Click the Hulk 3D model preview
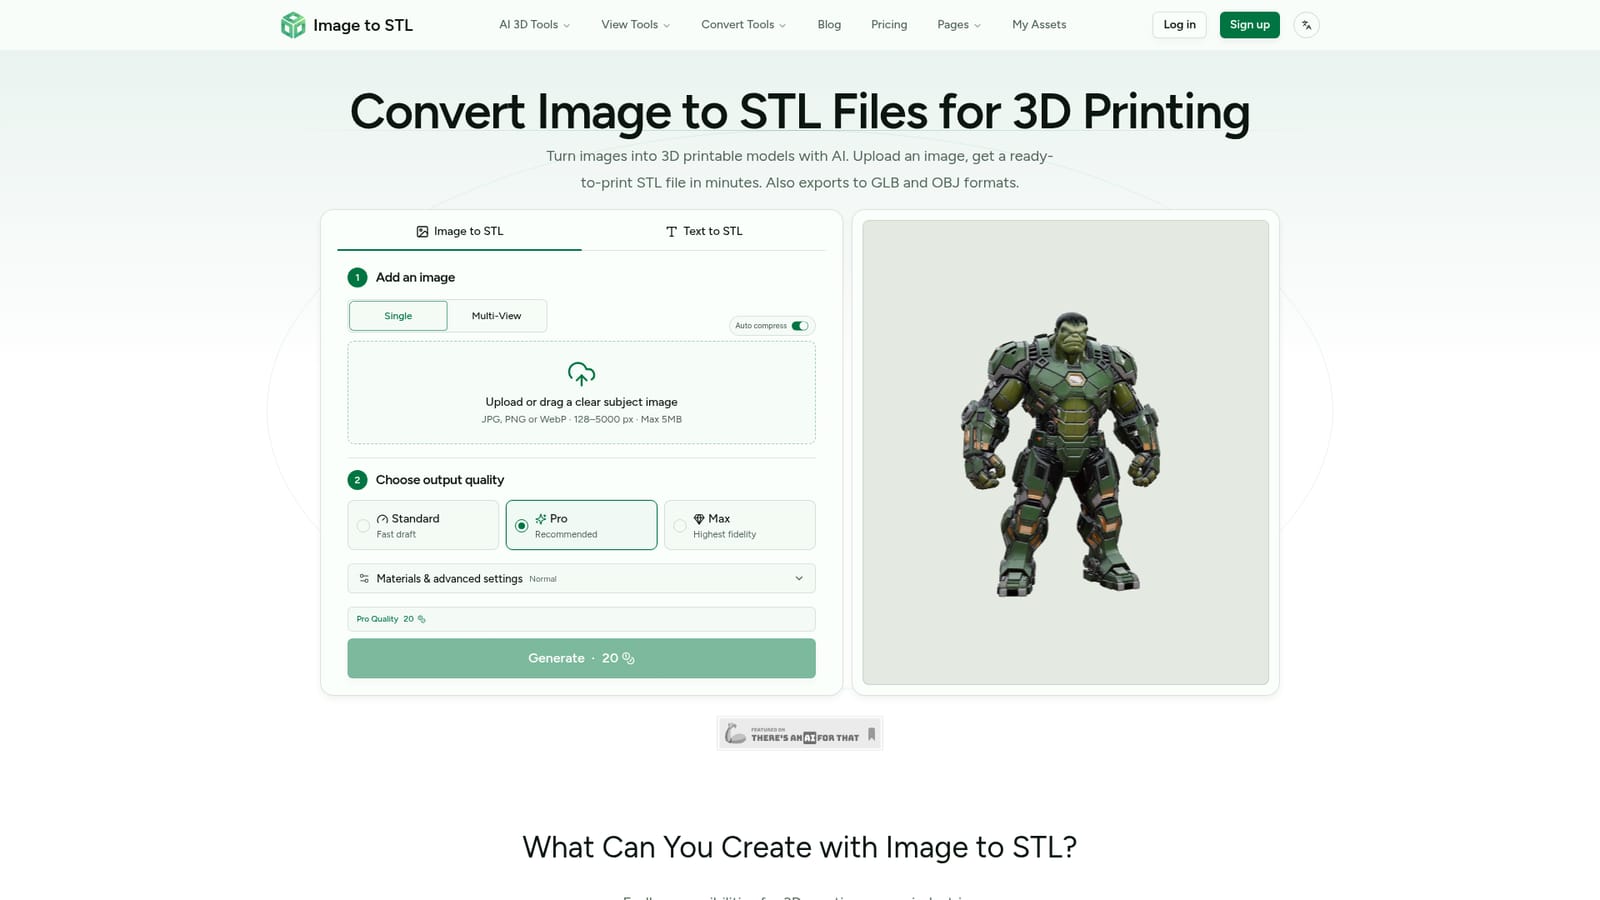This screenshot has width=1600, height=900. (x=1065, y=453)
